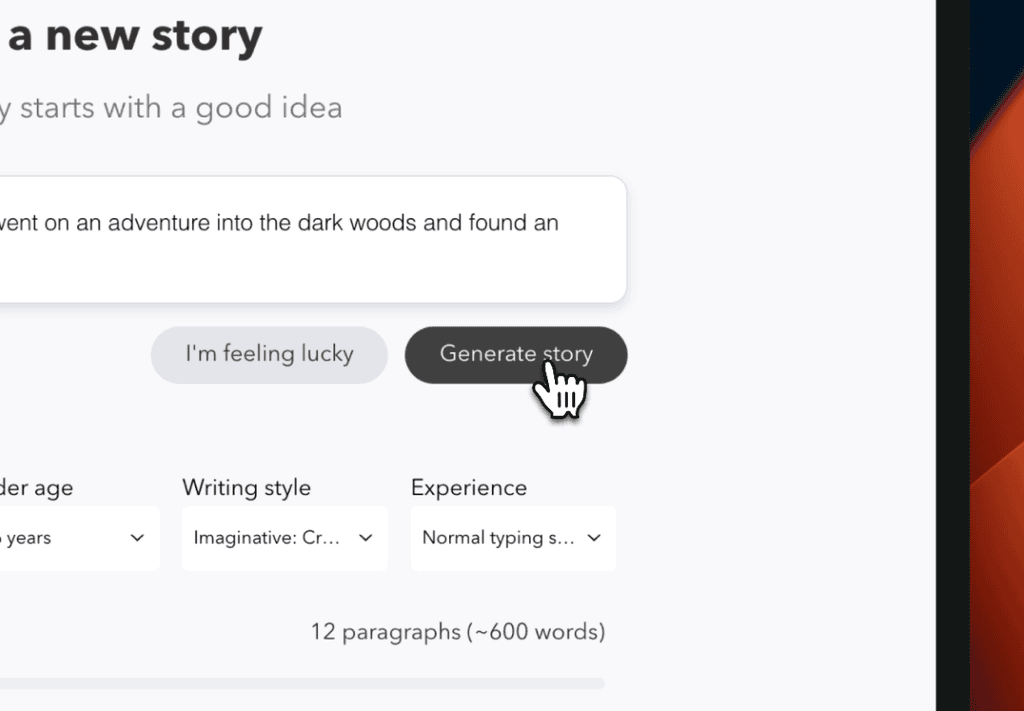Click the I'm feeling lucky button
The width and height of the screenshot is (1024, 711).
click(x=268, y=354)
